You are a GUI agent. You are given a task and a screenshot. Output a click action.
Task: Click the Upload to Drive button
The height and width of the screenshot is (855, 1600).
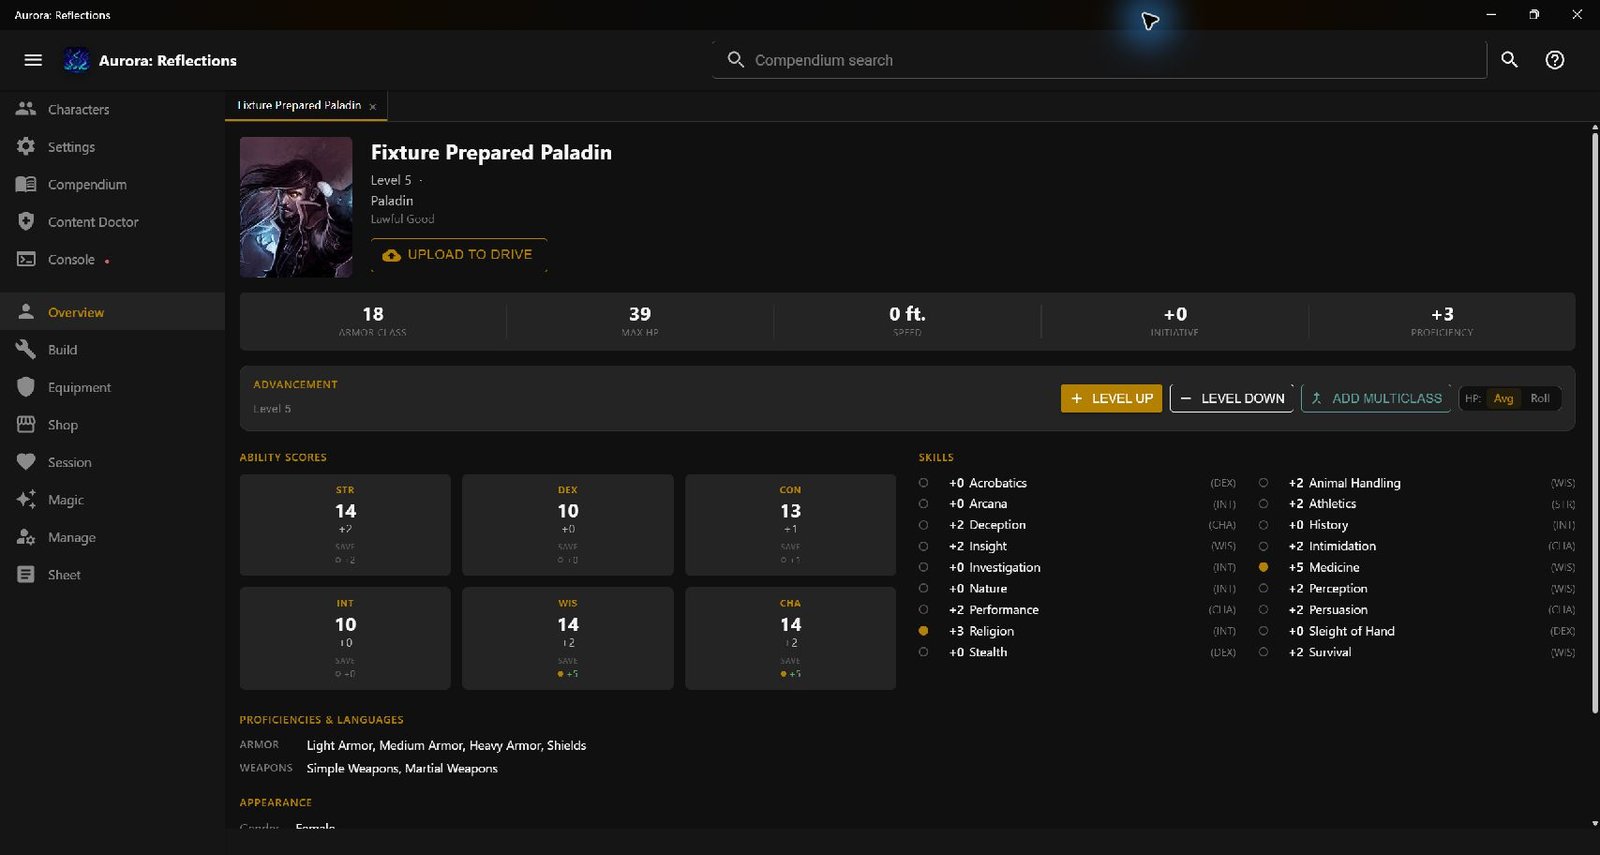click(459, 255)
